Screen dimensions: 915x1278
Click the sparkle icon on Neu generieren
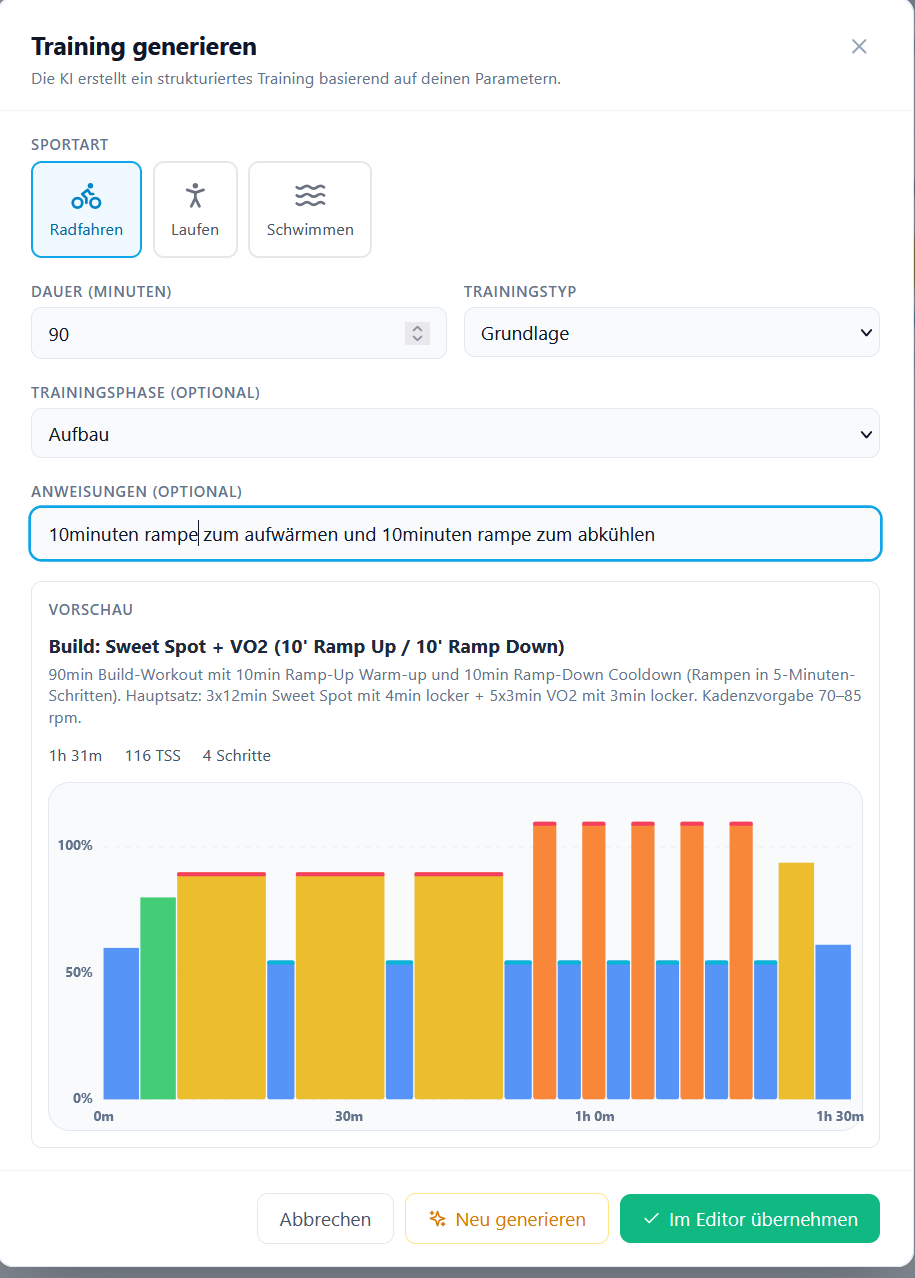(x=437, y=1219)
